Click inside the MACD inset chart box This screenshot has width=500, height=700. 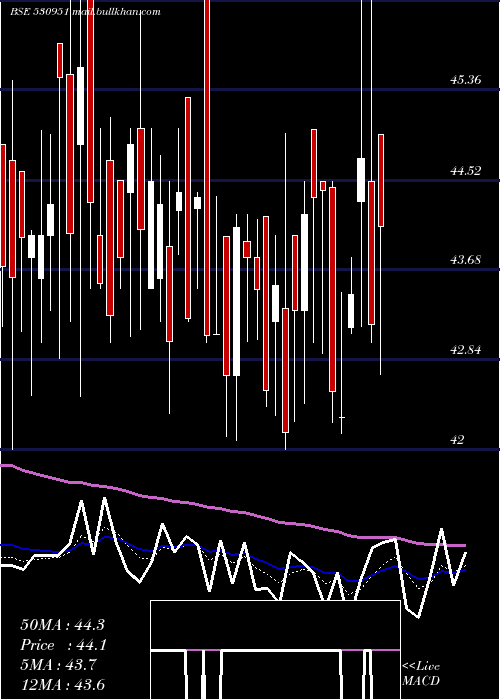[x=275, y=650]
